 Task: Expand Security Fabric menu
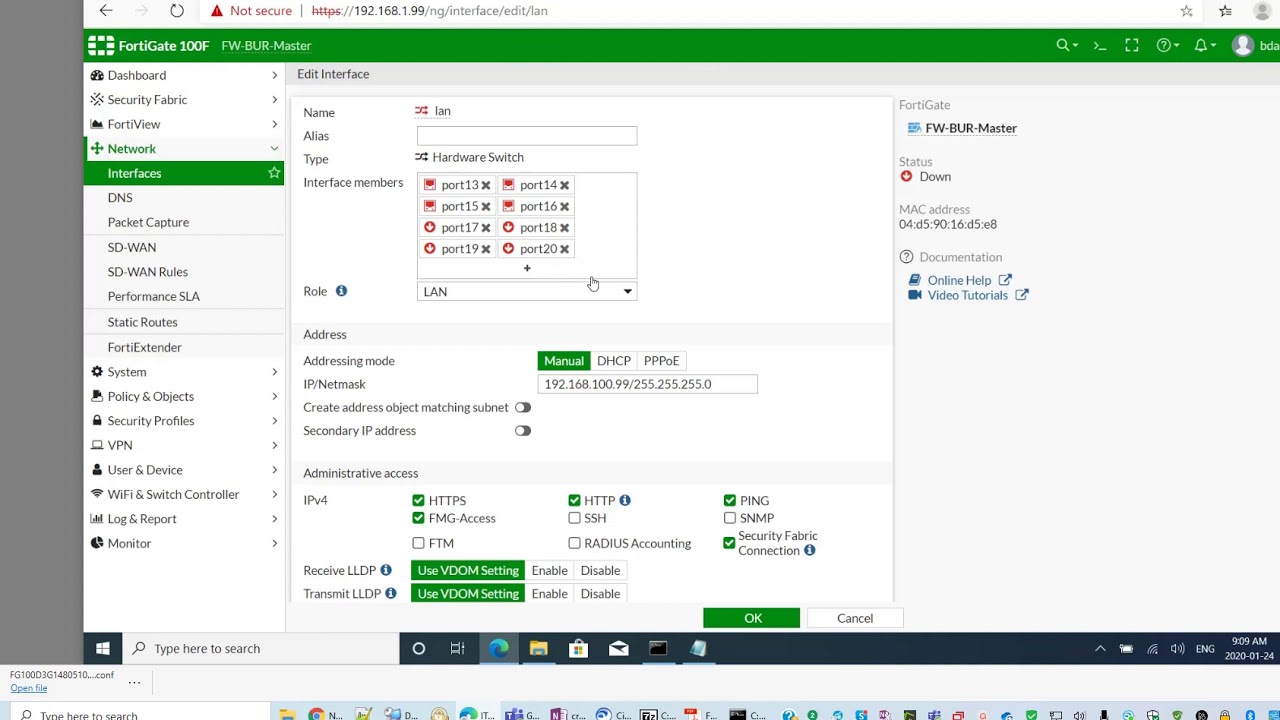pos(185,100)
